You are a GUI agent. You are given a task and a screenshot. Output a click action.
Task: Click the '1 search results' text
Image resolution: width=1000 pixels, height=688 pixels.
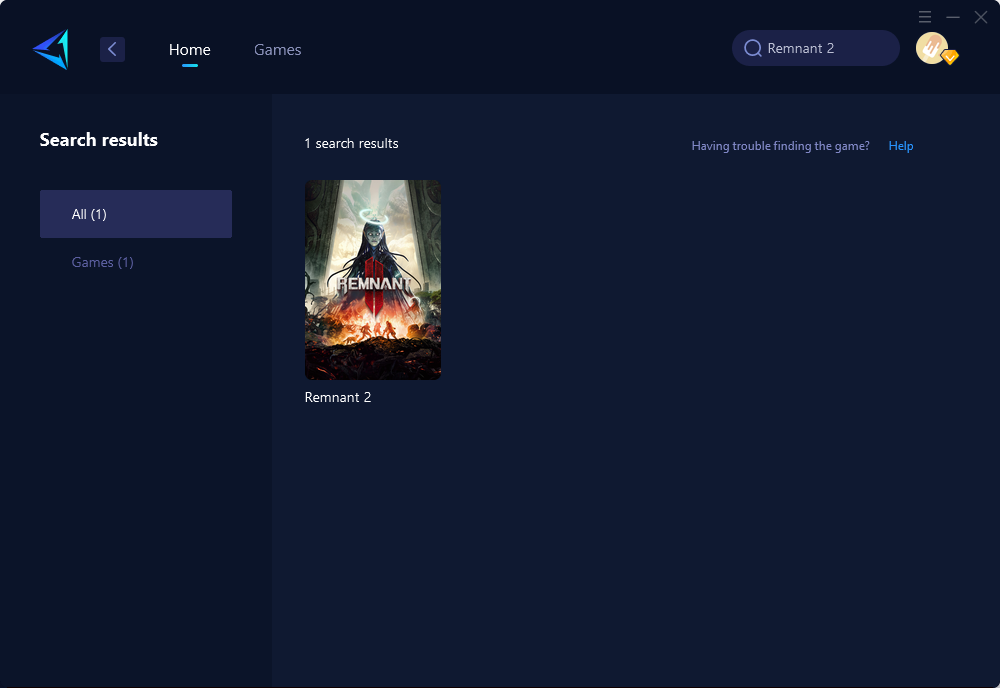[351, 143]
